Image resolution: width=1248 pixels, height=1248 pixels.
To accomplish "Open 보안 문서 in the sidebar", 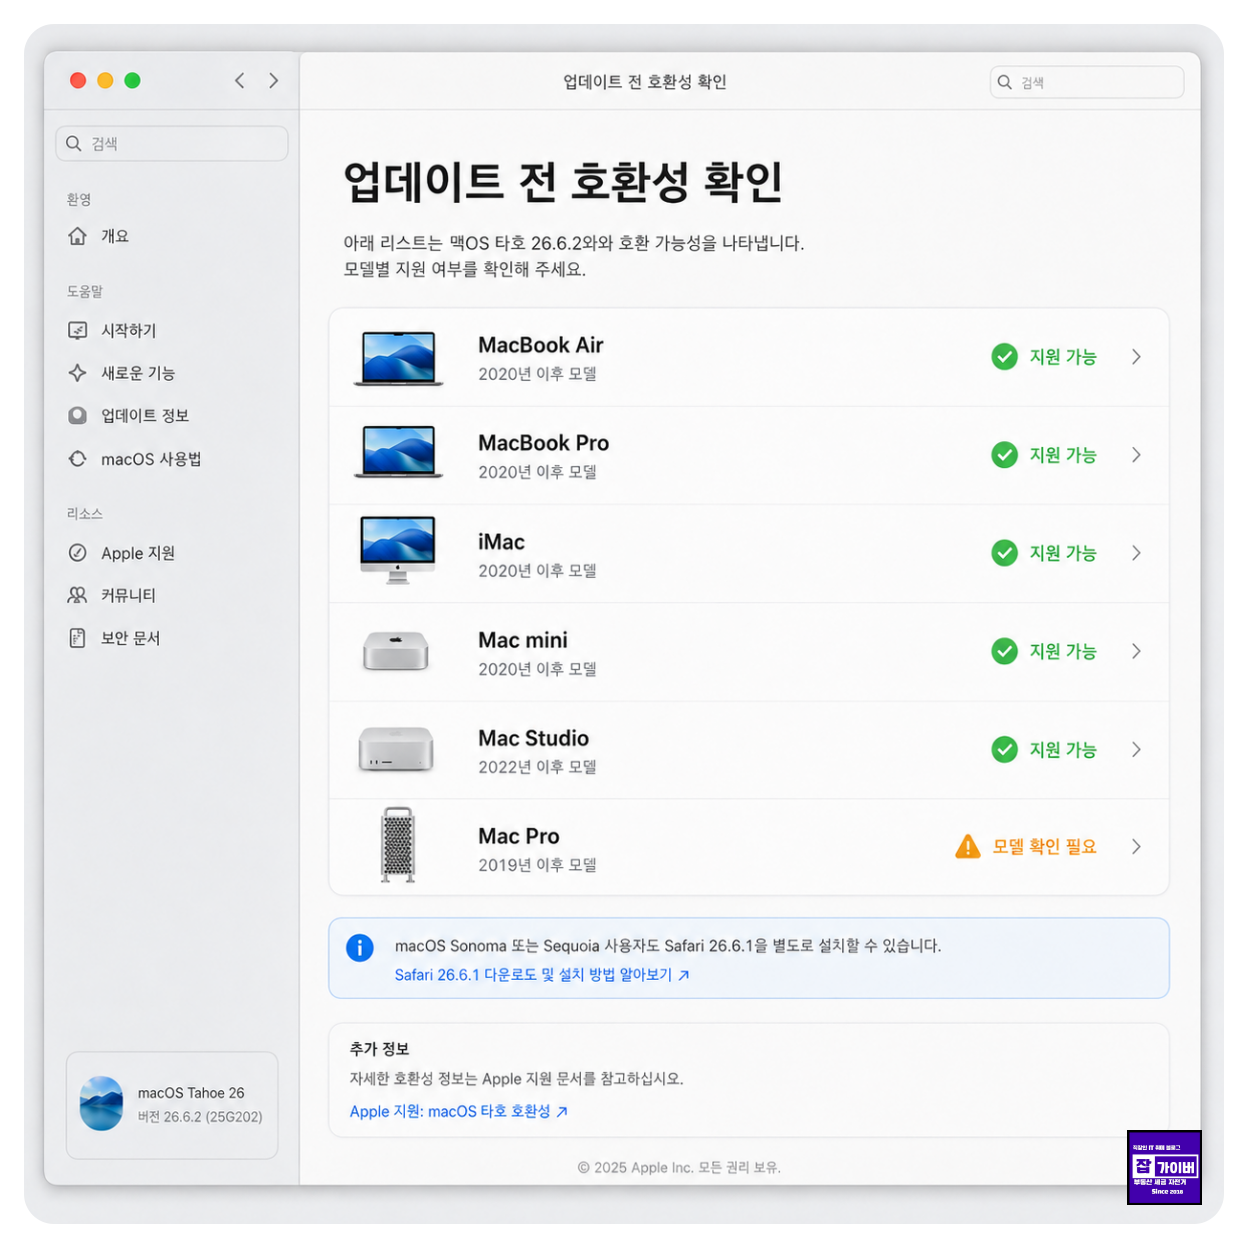I will 130,638.
